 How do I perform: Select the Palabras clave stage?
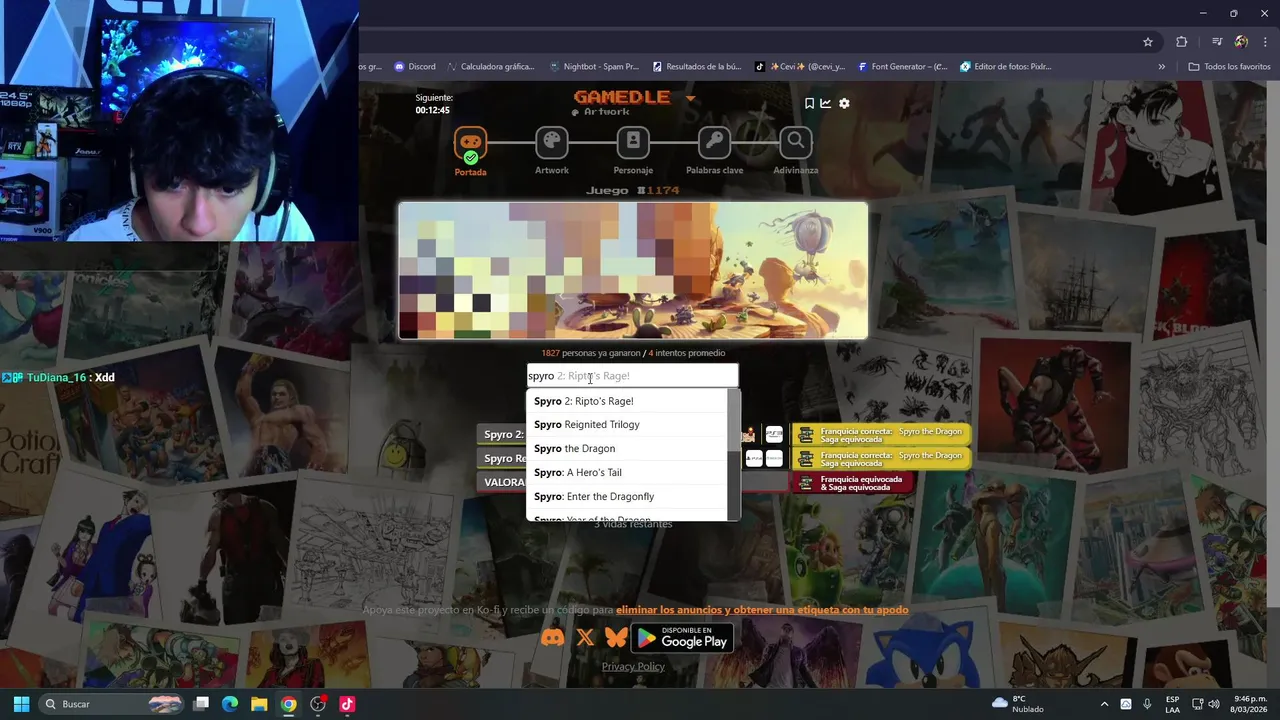point(714,152)
